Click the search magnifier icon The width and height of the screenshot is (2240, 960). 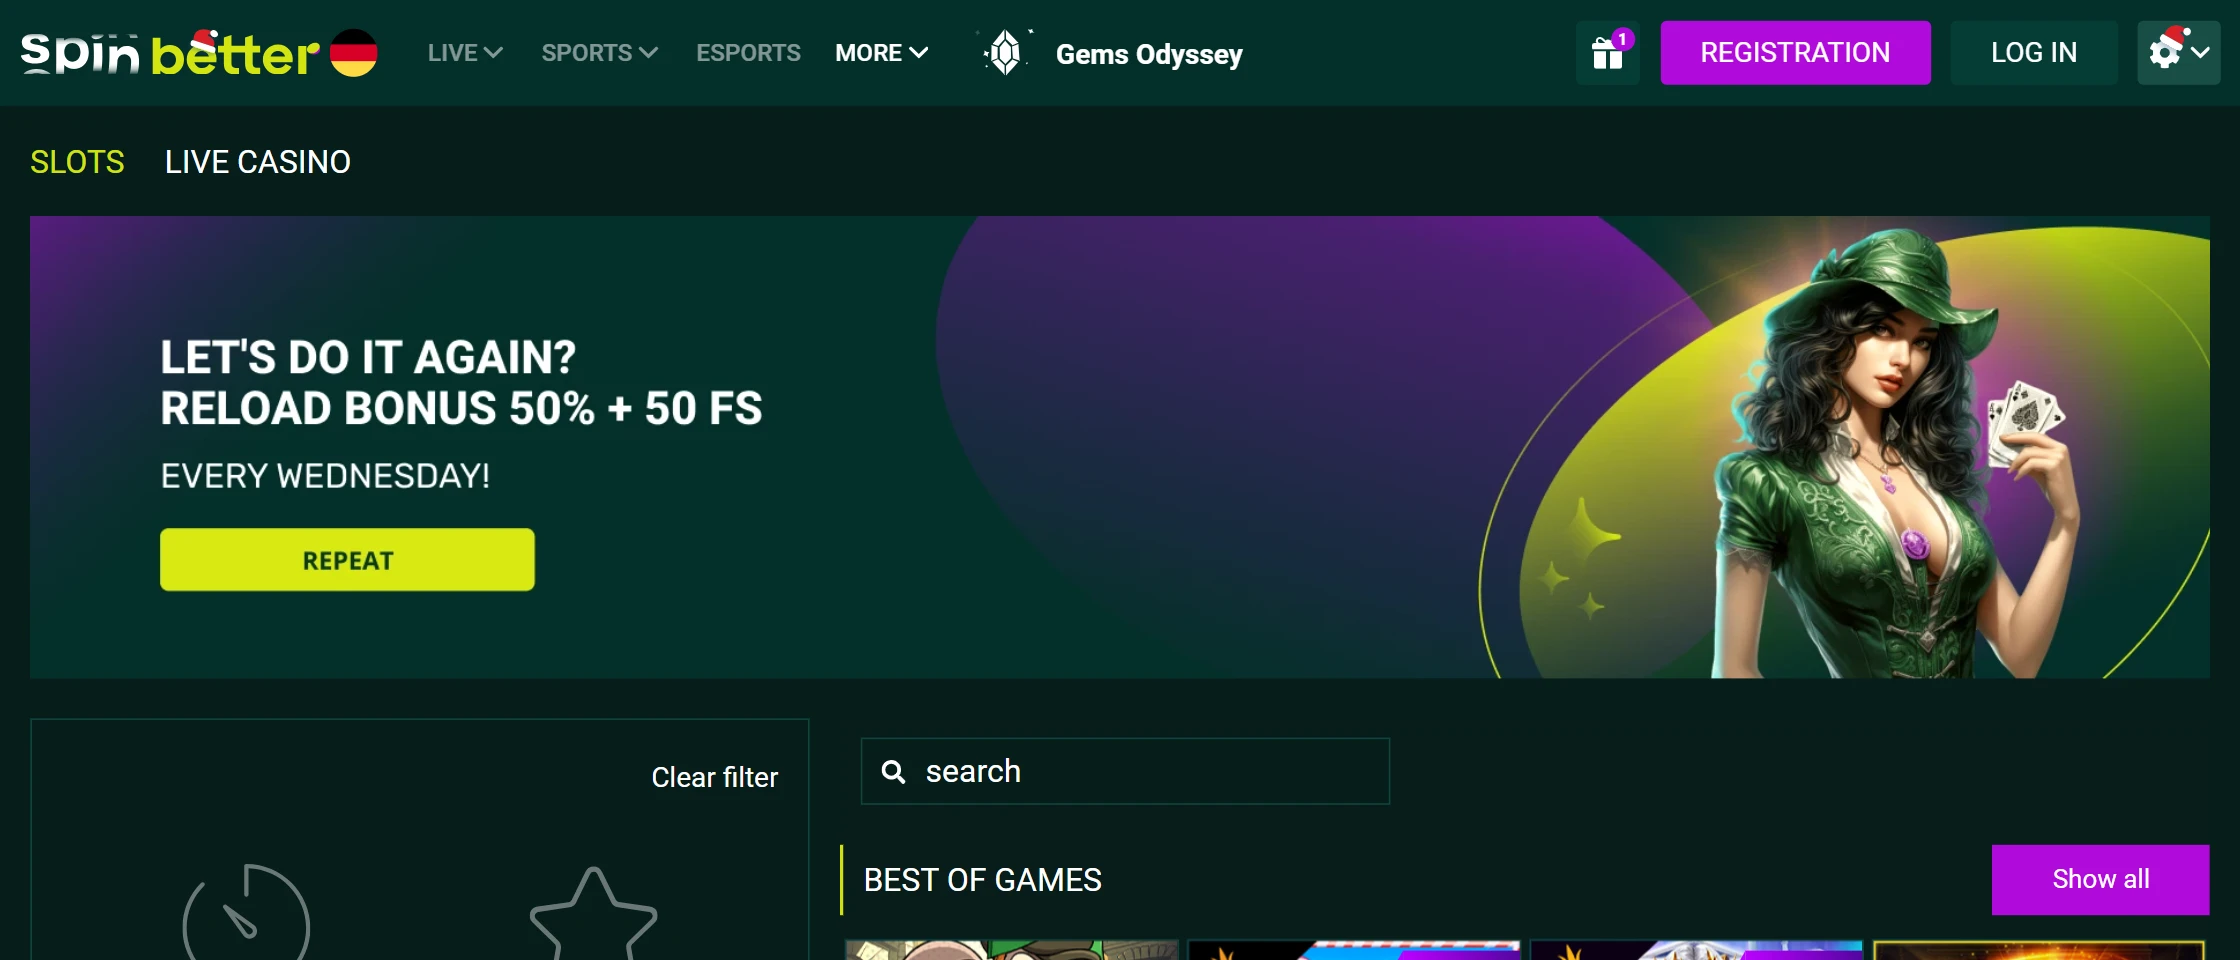coord(893,772)
